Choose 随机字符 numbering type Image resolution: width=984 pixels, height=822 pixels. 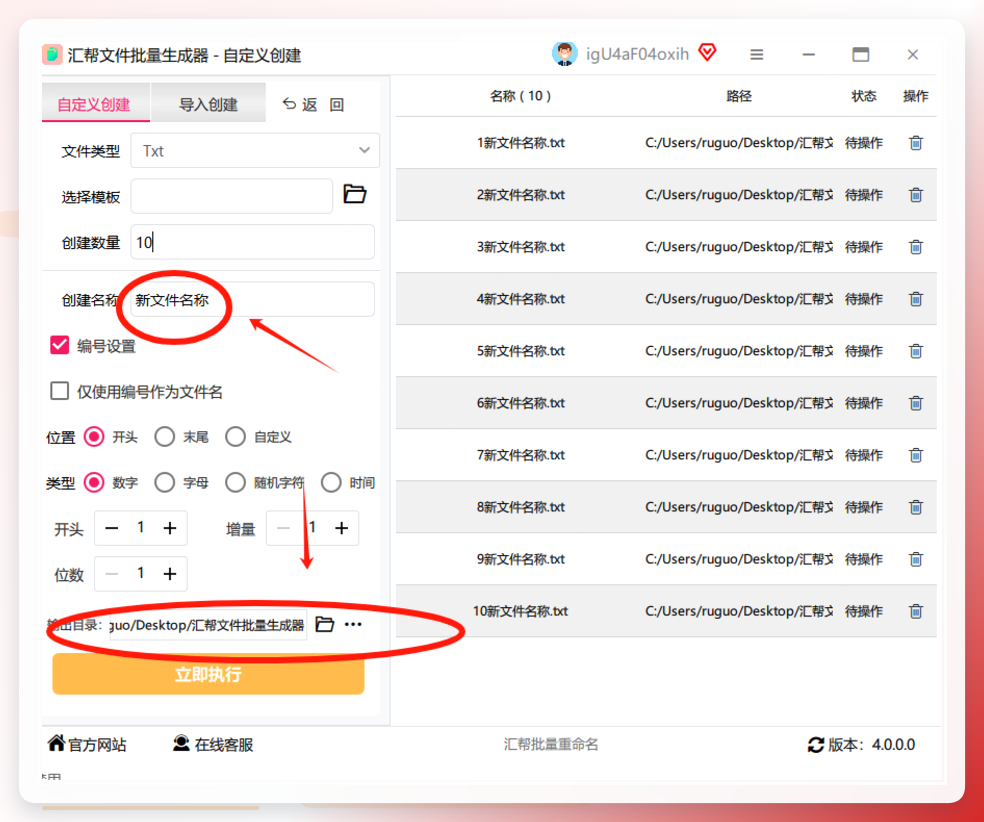pos(235,483)
